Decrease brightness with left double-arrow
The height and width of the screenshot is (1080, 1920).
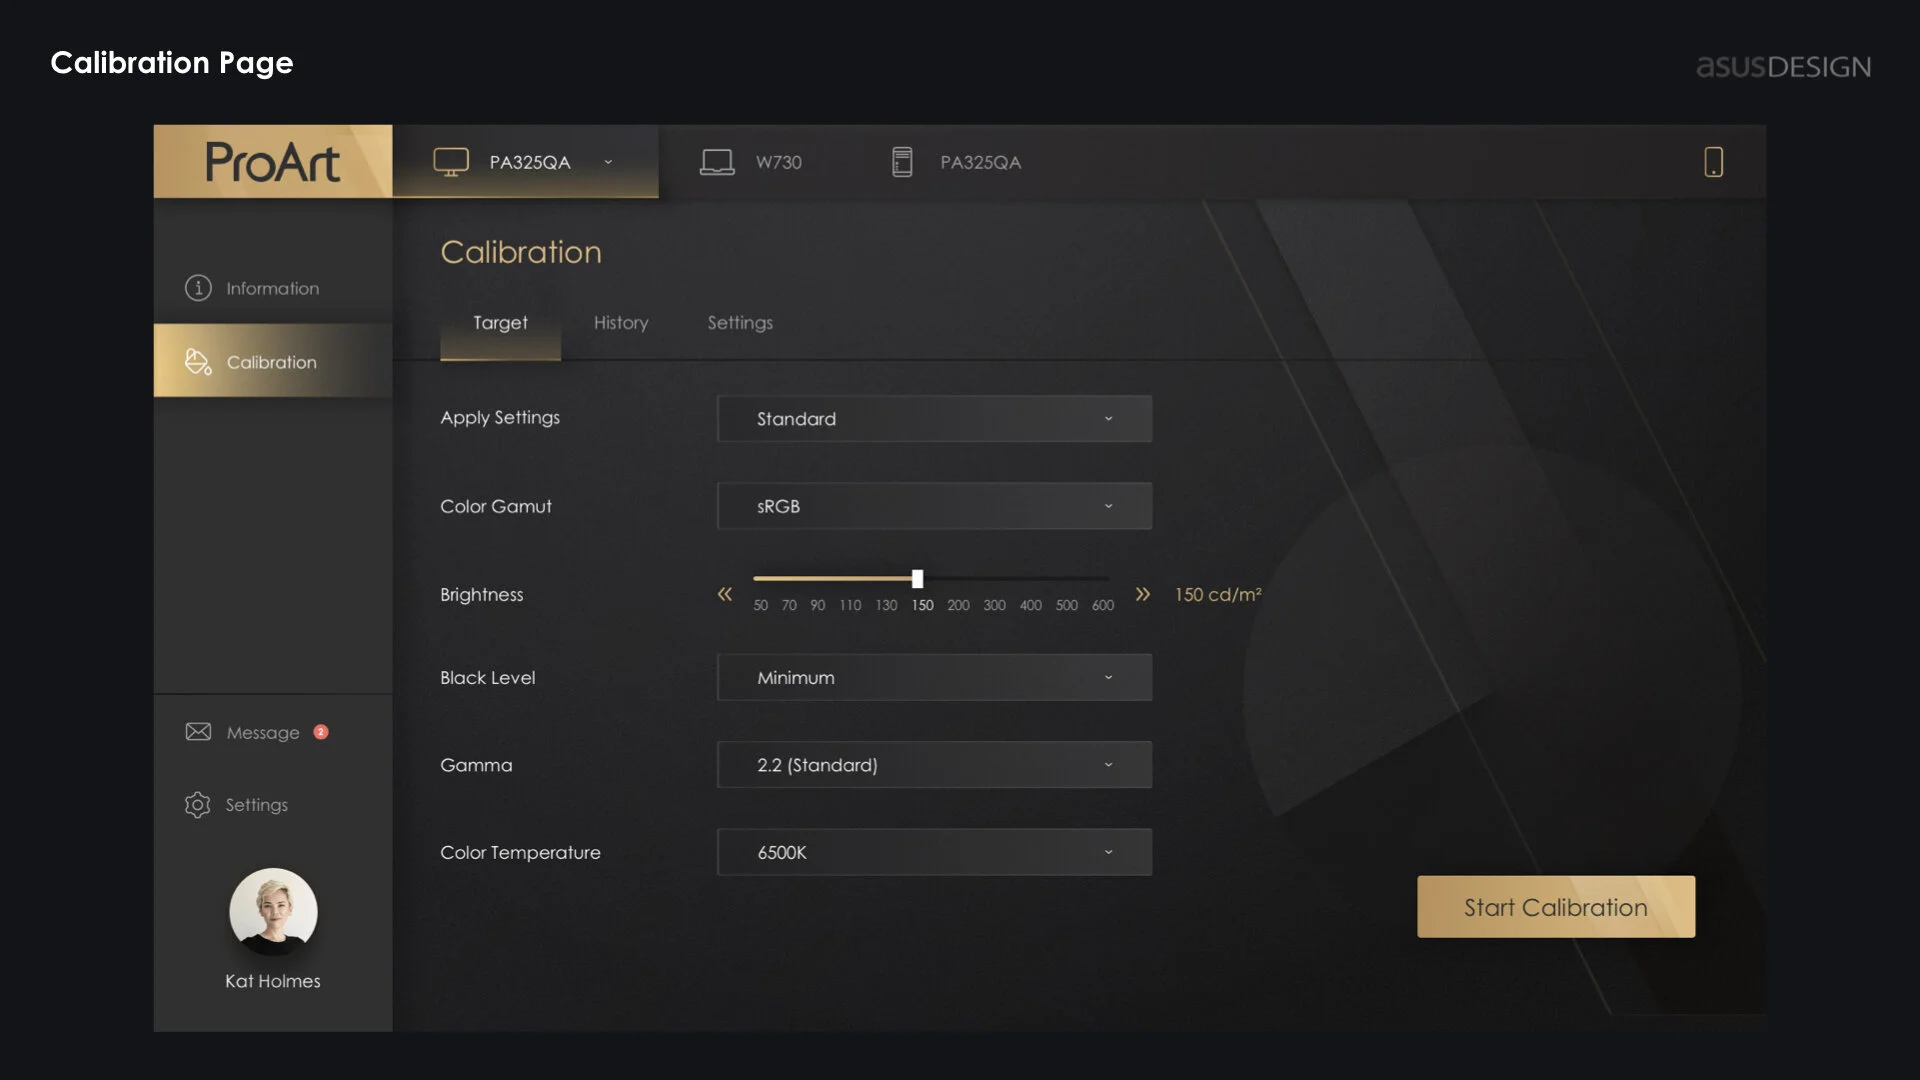(x=725, y=594)
